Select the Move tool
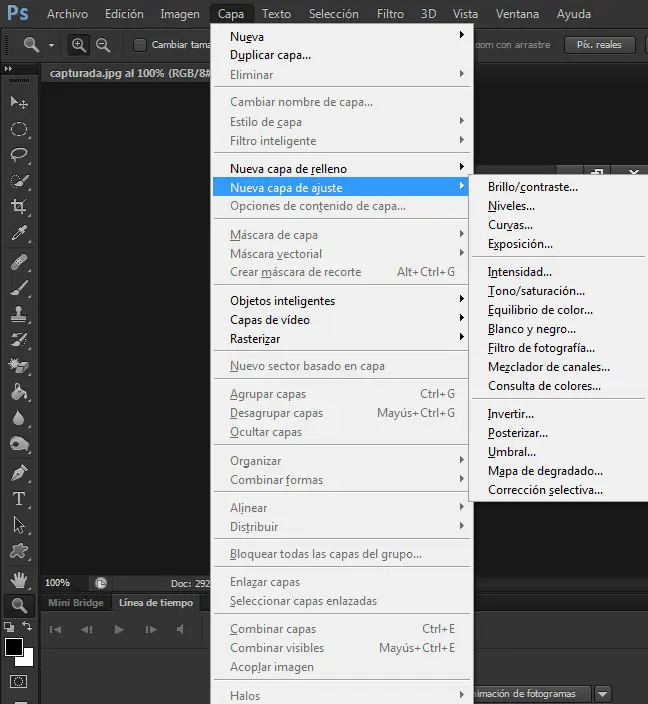The image size is (648, 704). coord(19,103)
